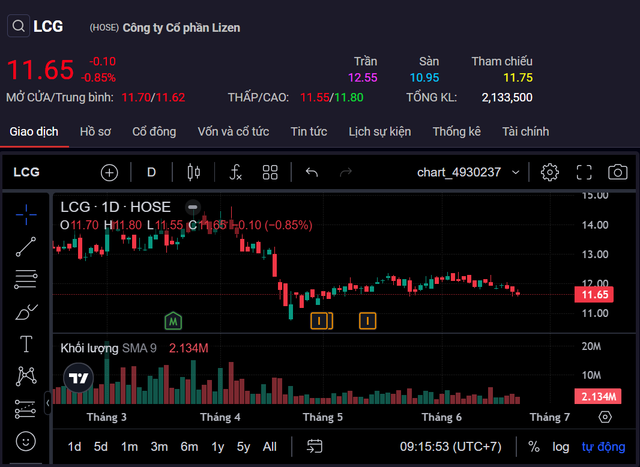Take a chart snapshot with camera icon
The width and height of the screenshot is (640, 467).
pyautogui.click(x=618, y=172)
